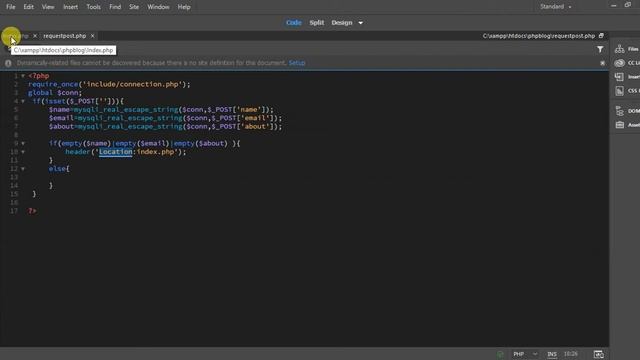Viewport: 640px width, 360px height.
Task: Select the requestpost.php document tab
Action: (x=64, y=36)
